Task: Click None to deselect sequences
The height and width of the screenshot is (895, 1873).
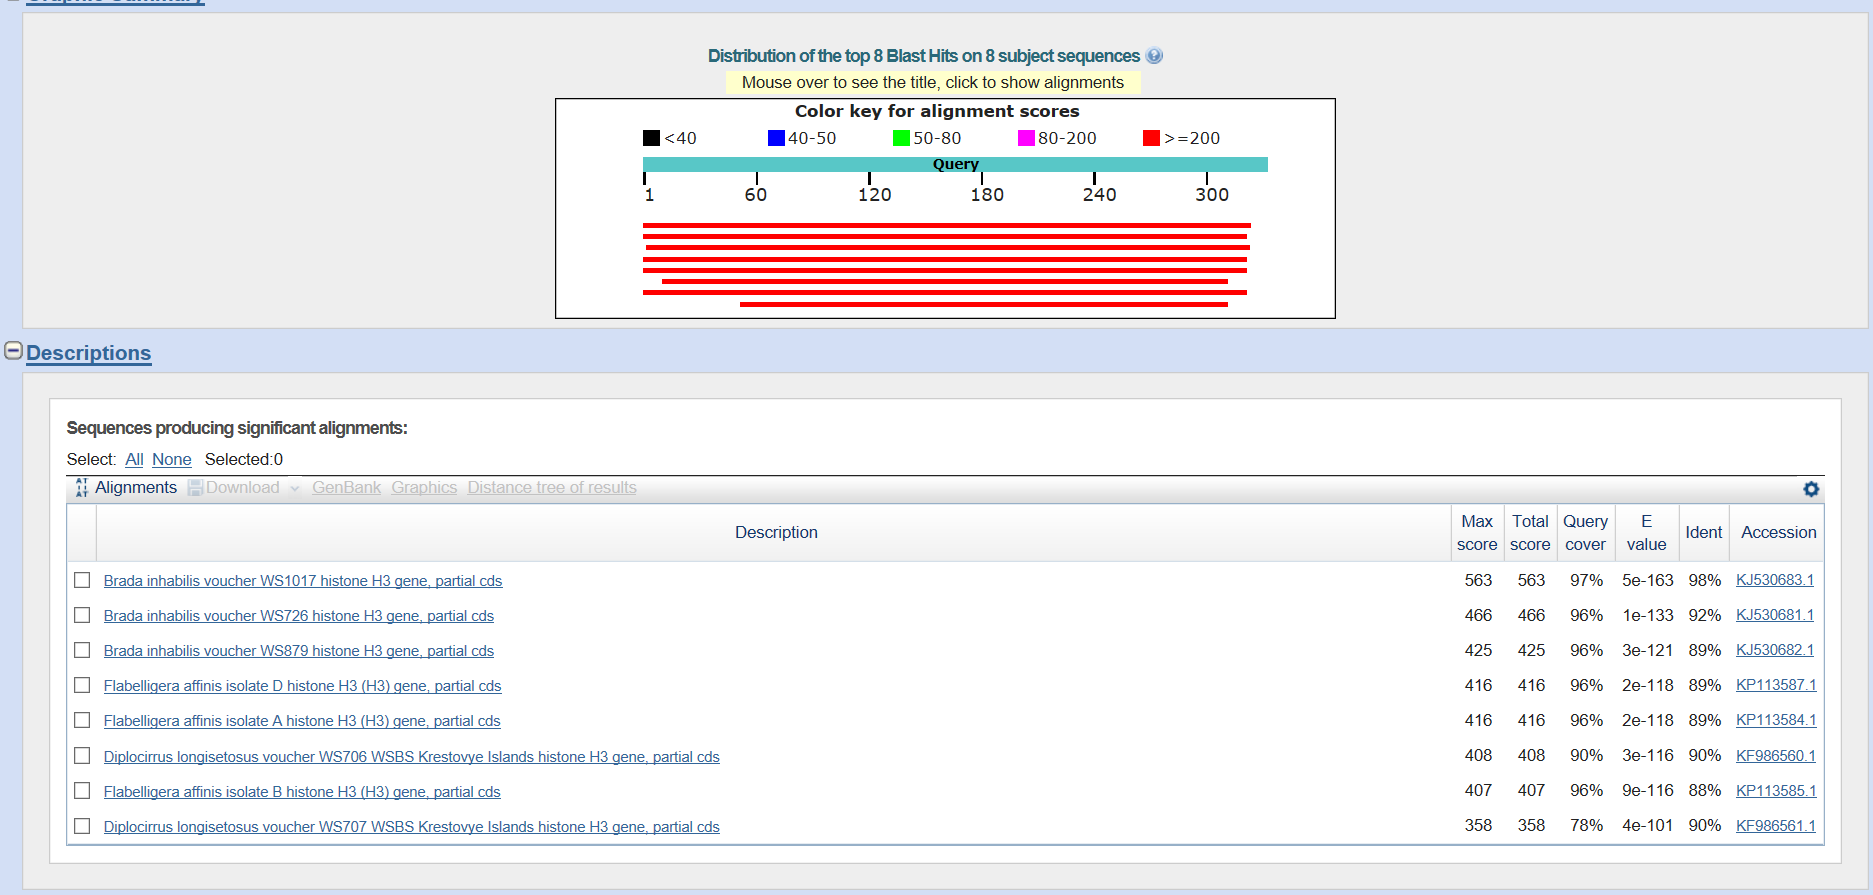Action: point(171,460)
